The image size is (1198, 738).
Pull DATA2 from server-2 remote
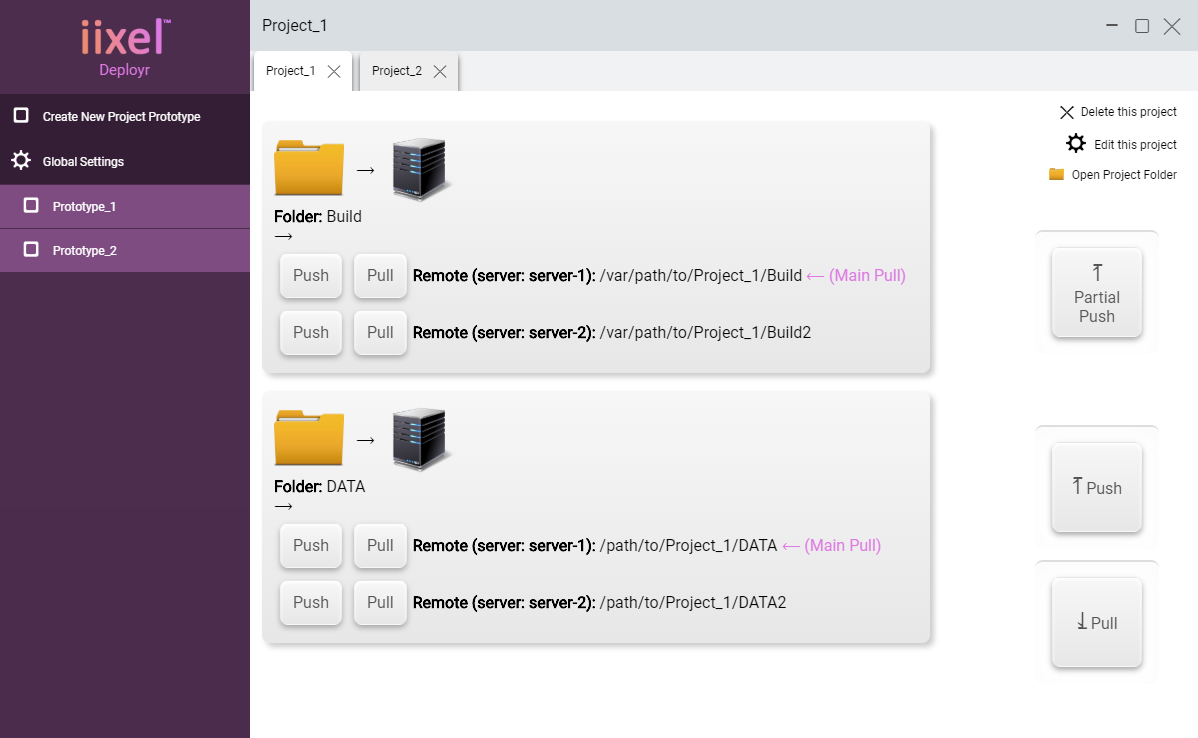380,602
